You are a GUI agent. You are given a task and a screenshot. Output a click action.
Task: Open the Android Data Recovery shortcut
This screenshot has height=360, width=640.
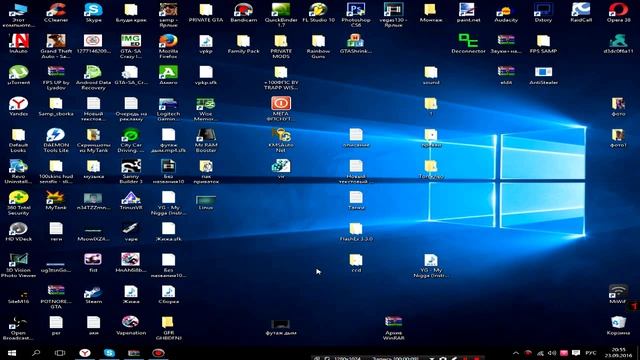pos(93,78)
